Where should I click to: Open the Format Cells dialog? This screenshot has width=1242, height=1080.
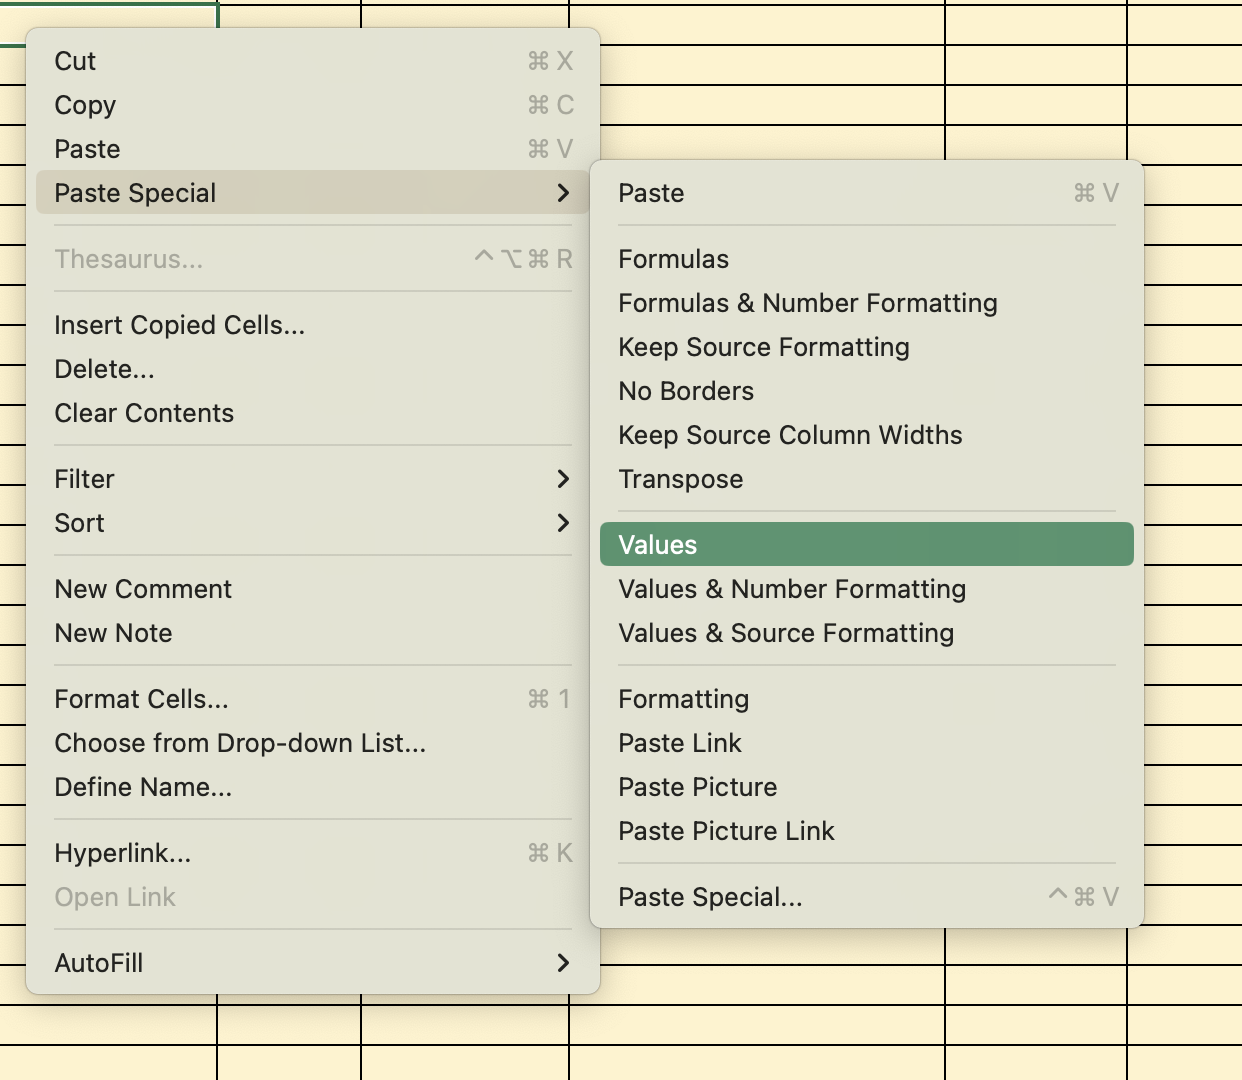click(140, 699)
